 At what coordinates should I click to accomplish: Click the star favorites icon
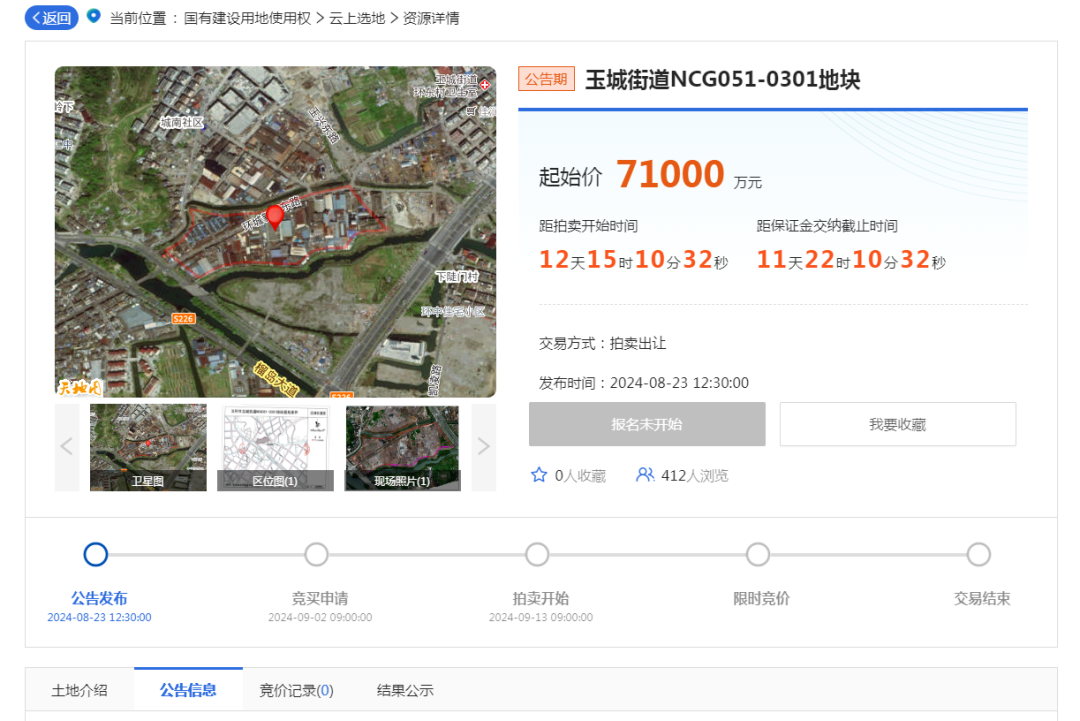(539, 475)
